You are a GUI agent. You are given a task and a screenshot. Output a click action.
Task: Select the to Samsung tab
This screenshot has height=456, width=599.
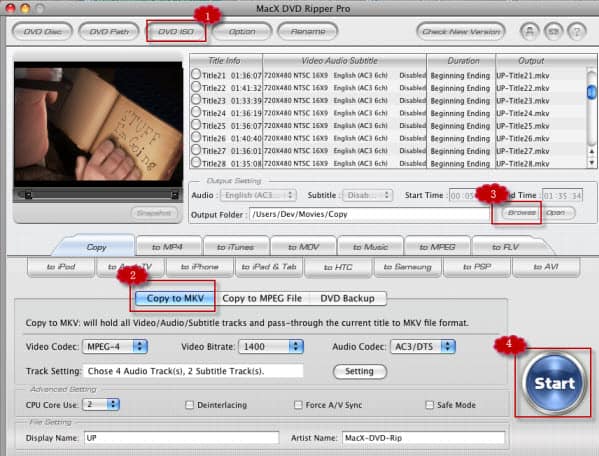pyautogui.click(x=408, y=267)
